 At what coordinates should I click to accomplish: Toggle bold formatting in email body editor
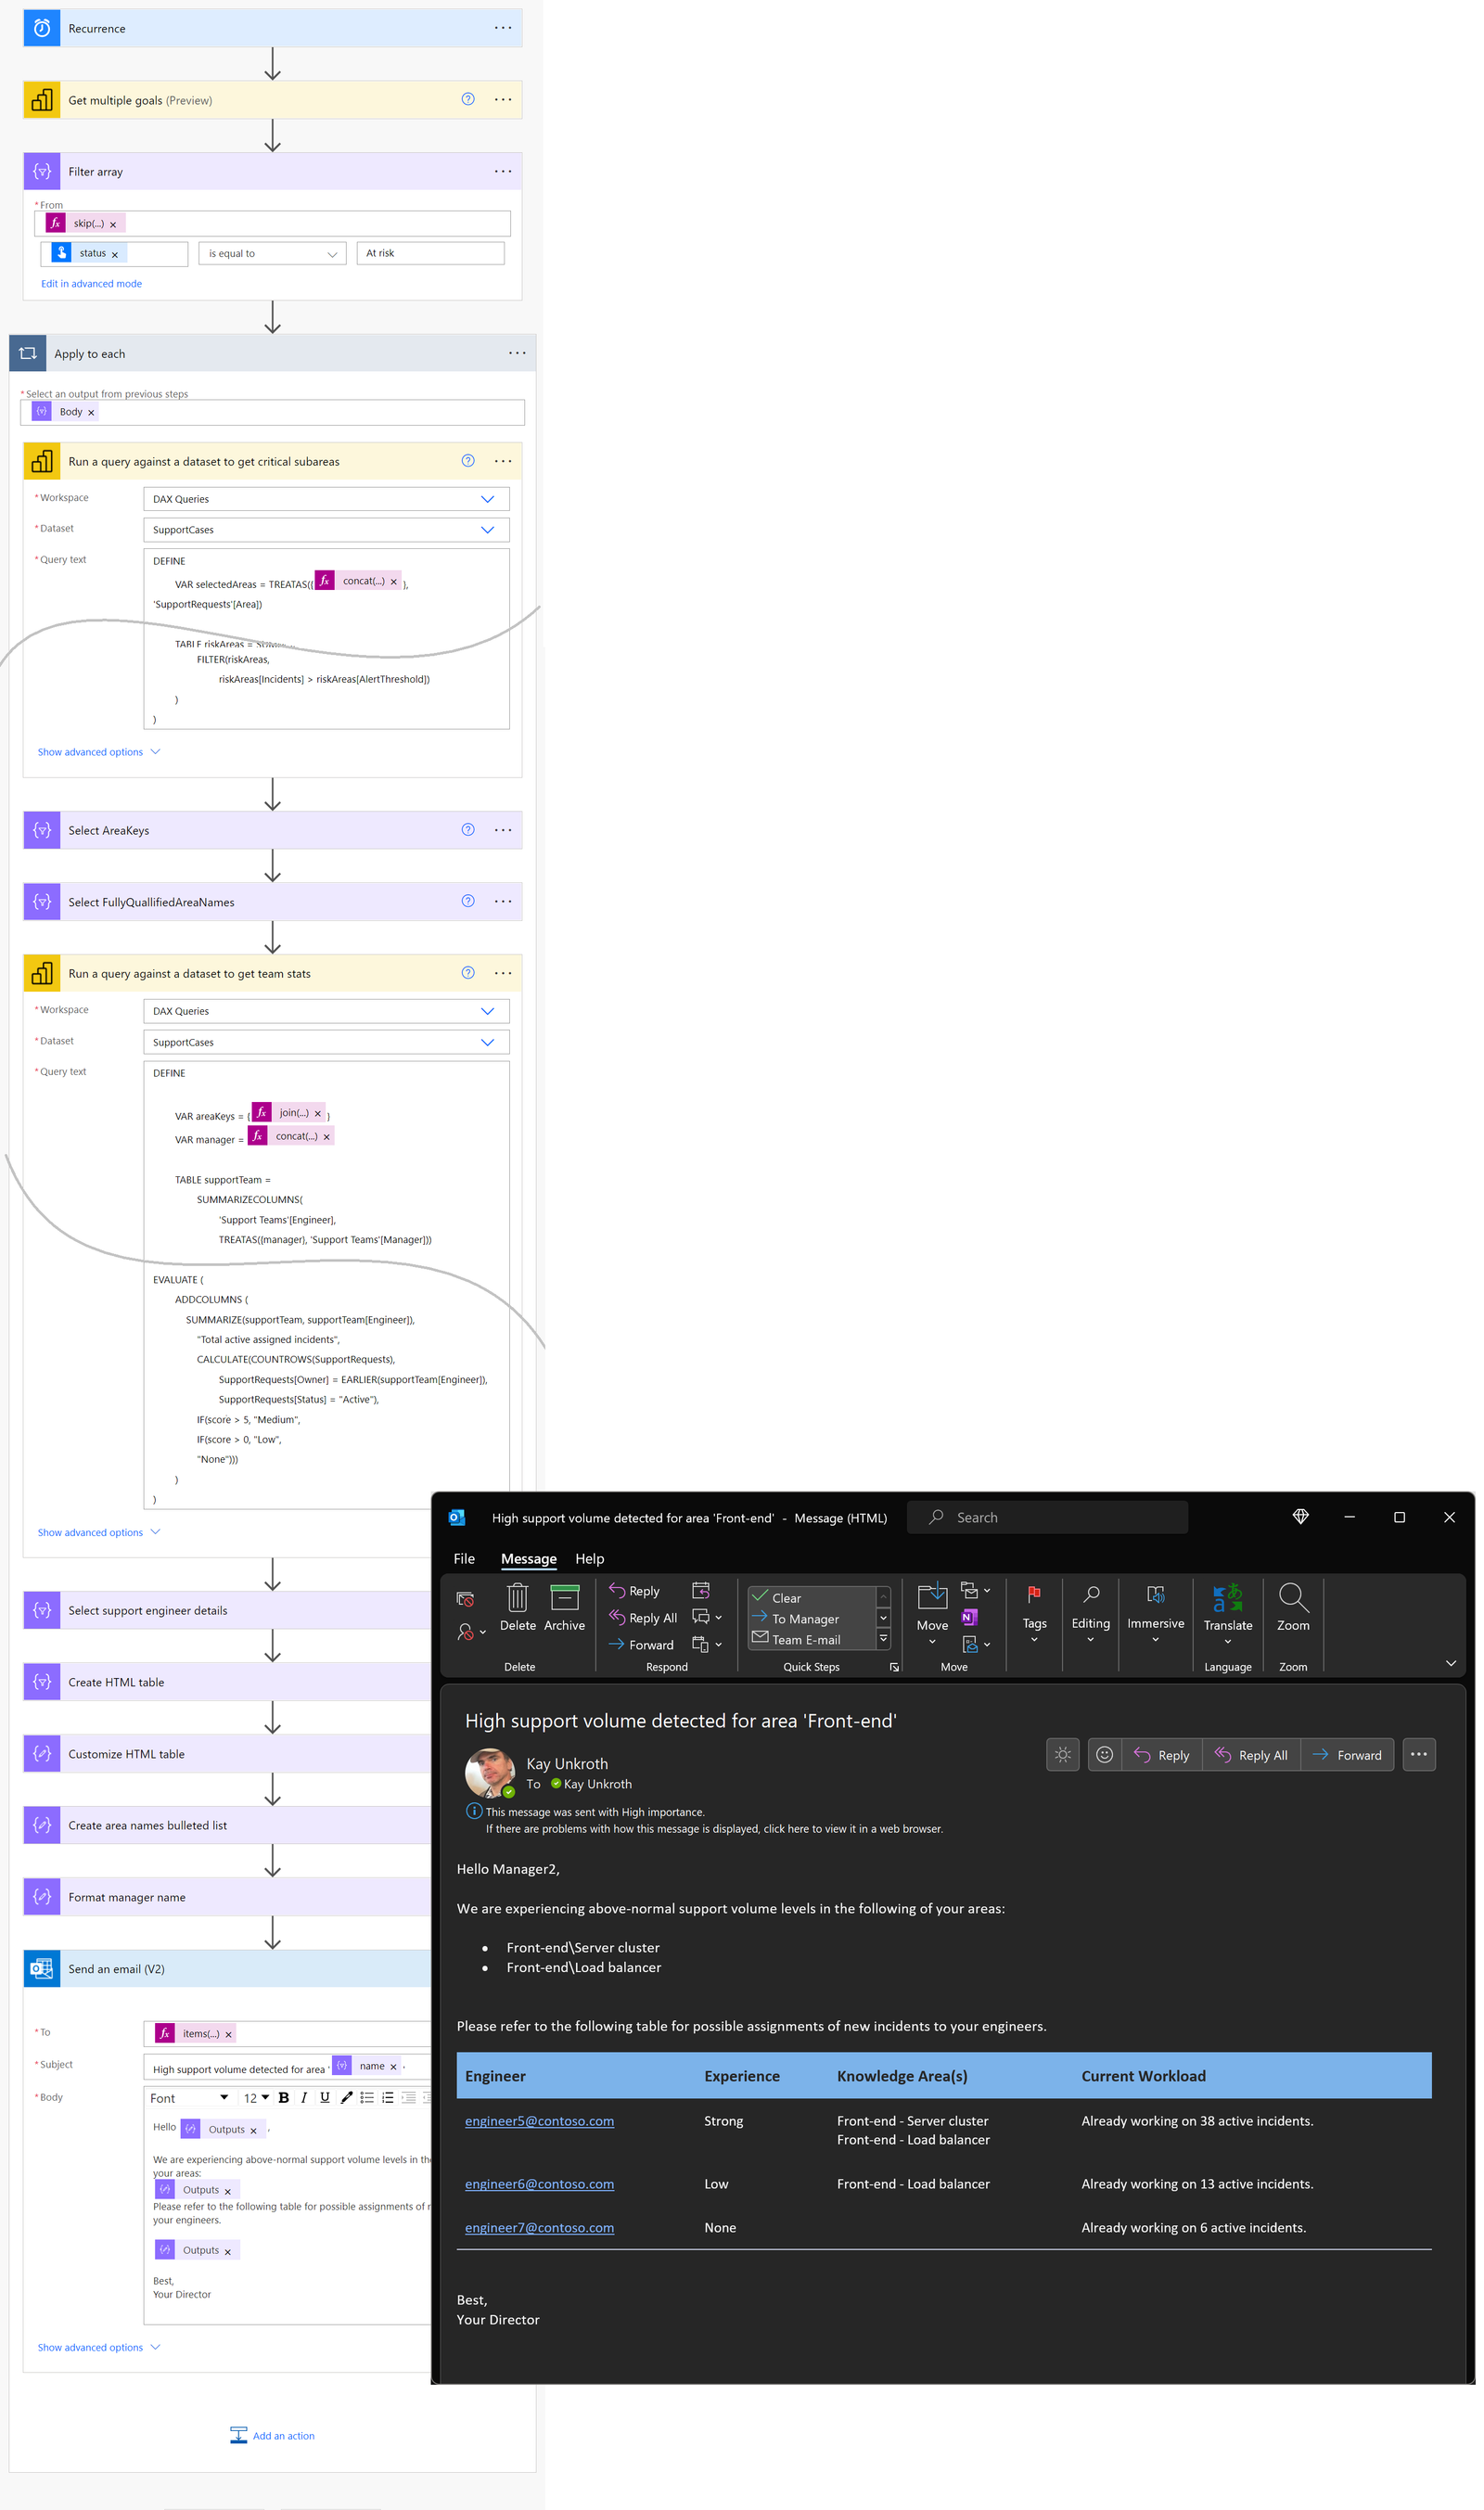283,2097
